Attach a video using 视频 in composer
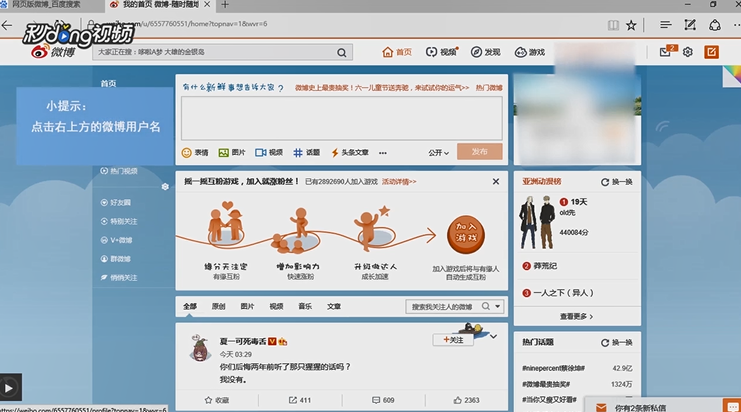Image resolution: width=741 pixels, height=412 pixels. point(269,153)
